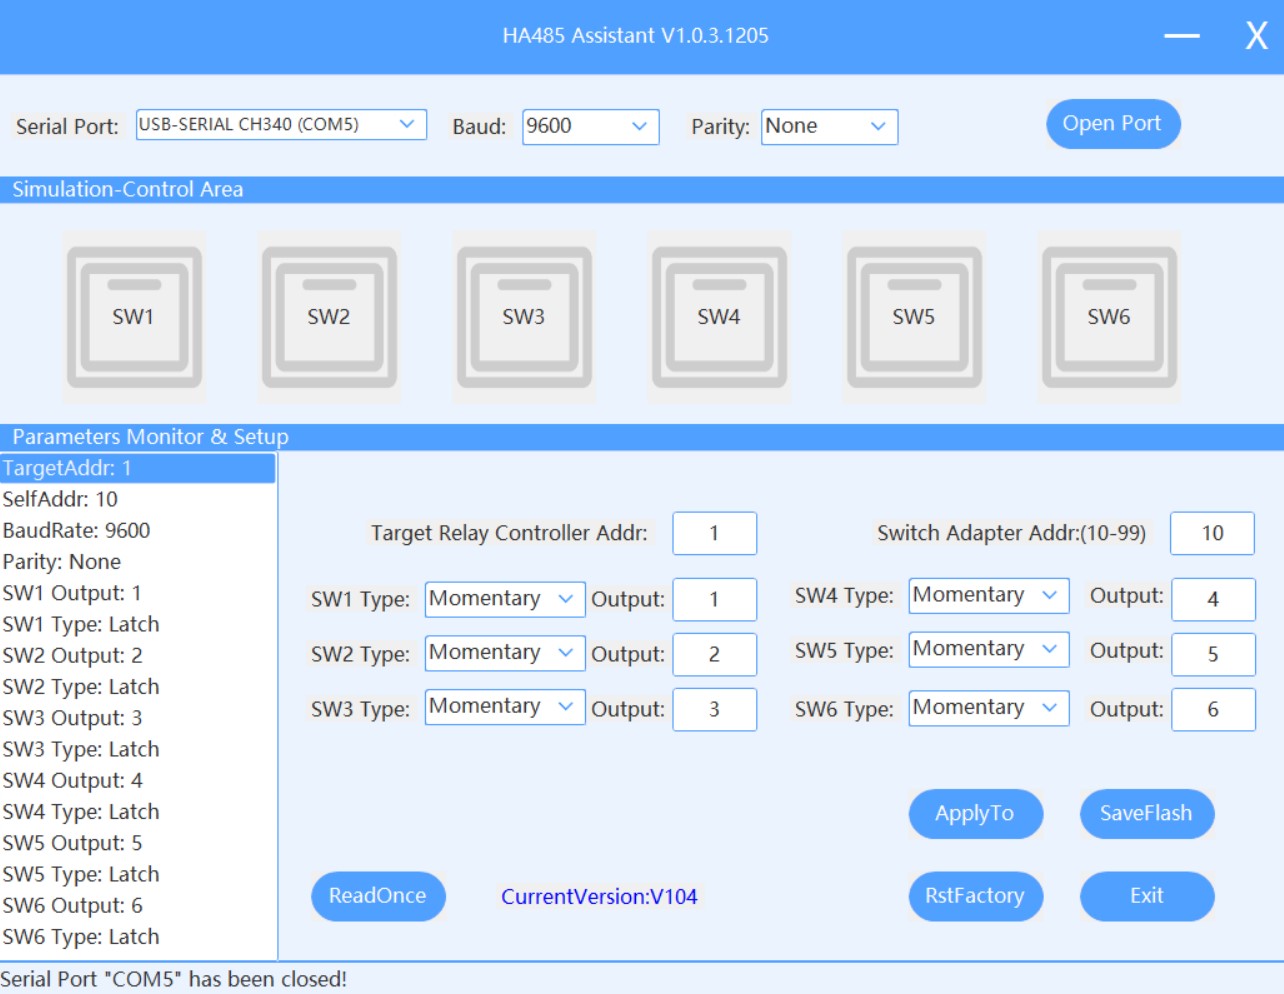1284x994 pixels.
Task: Click the Target Relay Controller Addr field
Action: 714,533
